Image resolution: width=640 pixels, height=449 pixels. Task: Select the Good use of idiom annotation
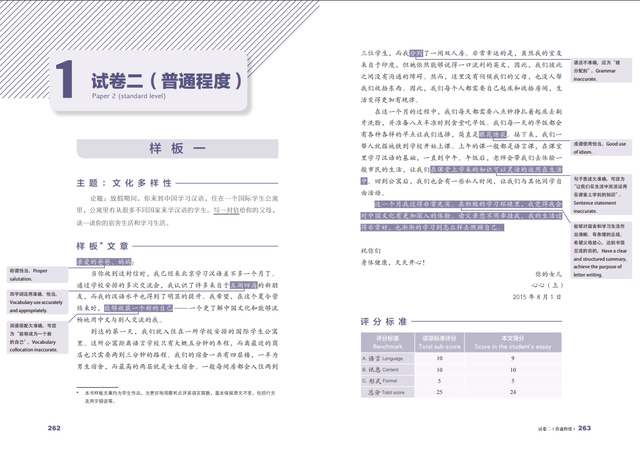(x=601, y=148)
